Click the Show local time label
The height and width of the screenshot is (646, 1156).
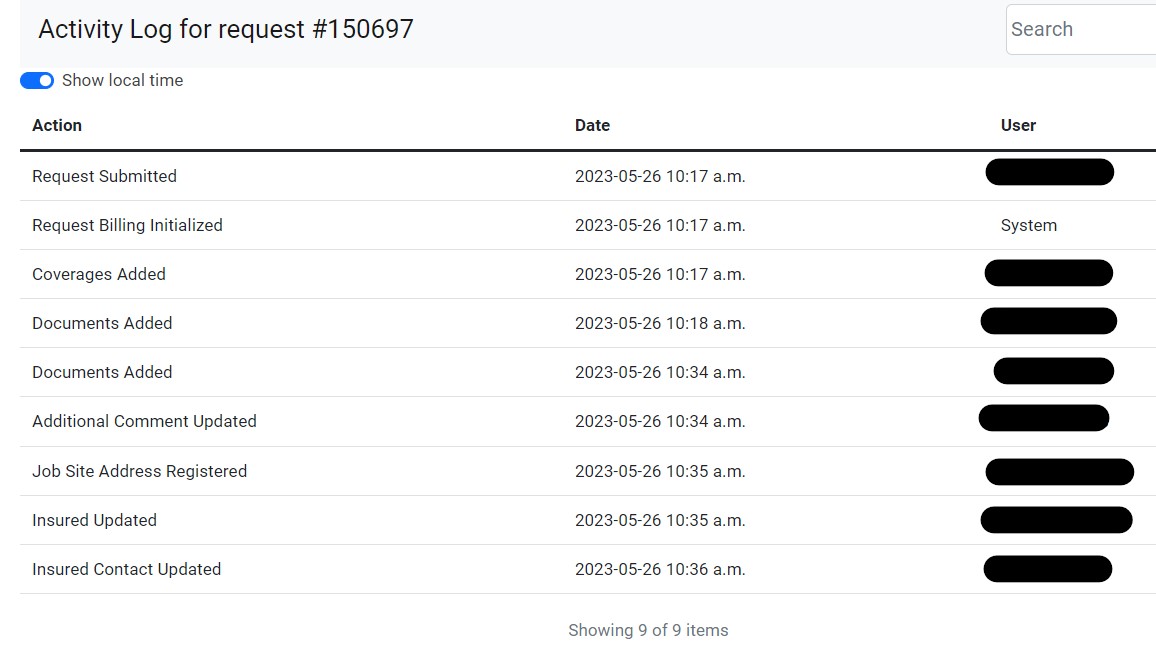122,80
